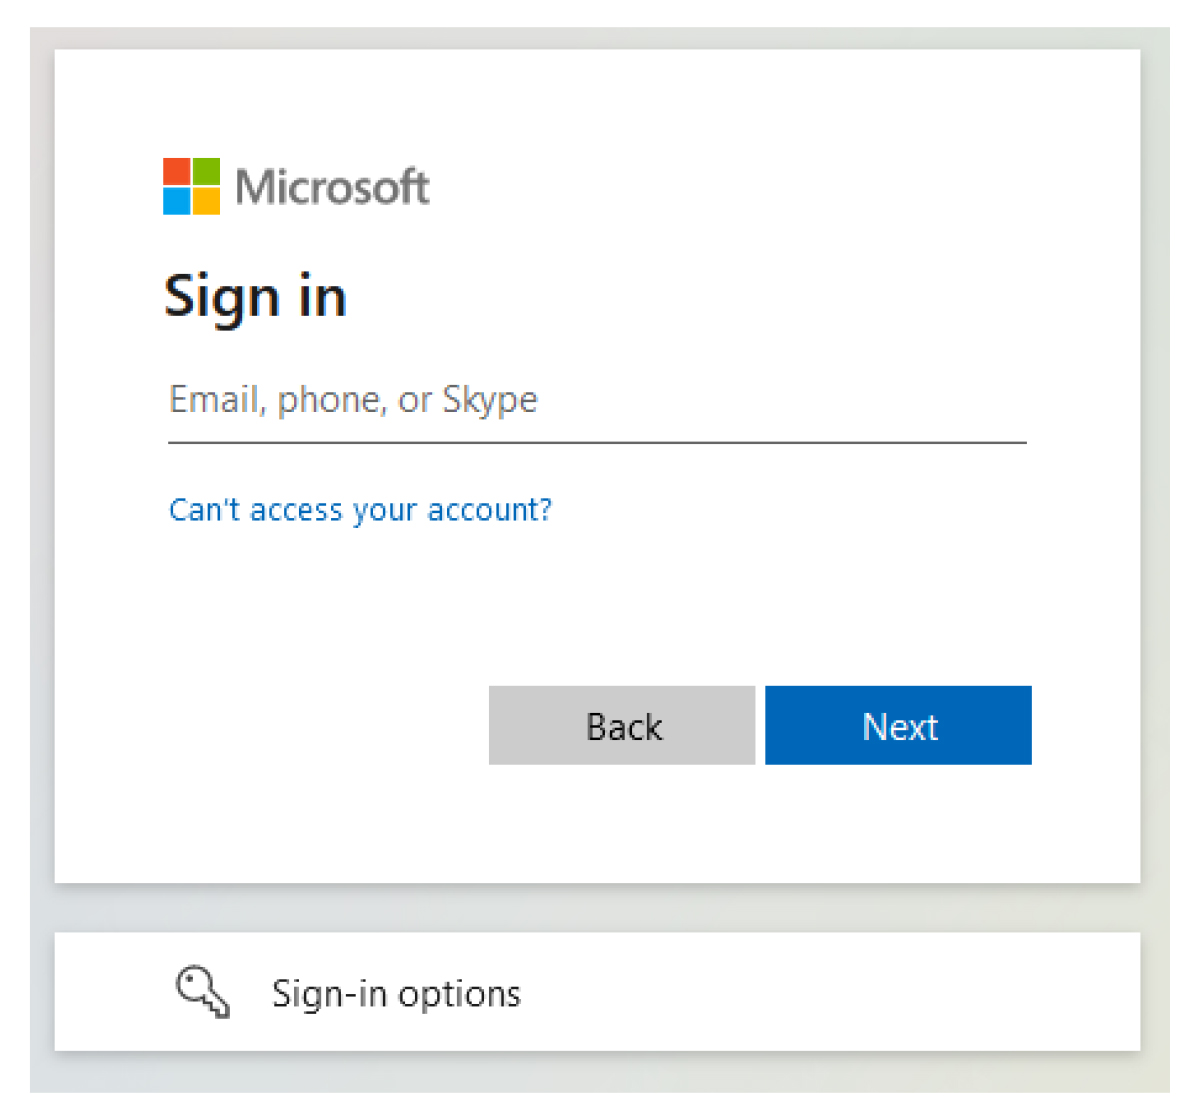Click the empty right end of the email field

click(900, 401)
